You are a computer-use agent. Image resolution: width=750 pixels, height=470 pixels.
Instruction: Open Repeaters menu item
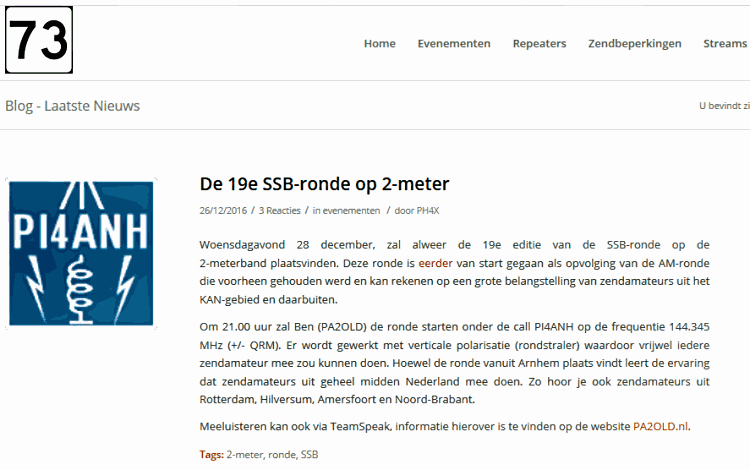pos(539,44)
